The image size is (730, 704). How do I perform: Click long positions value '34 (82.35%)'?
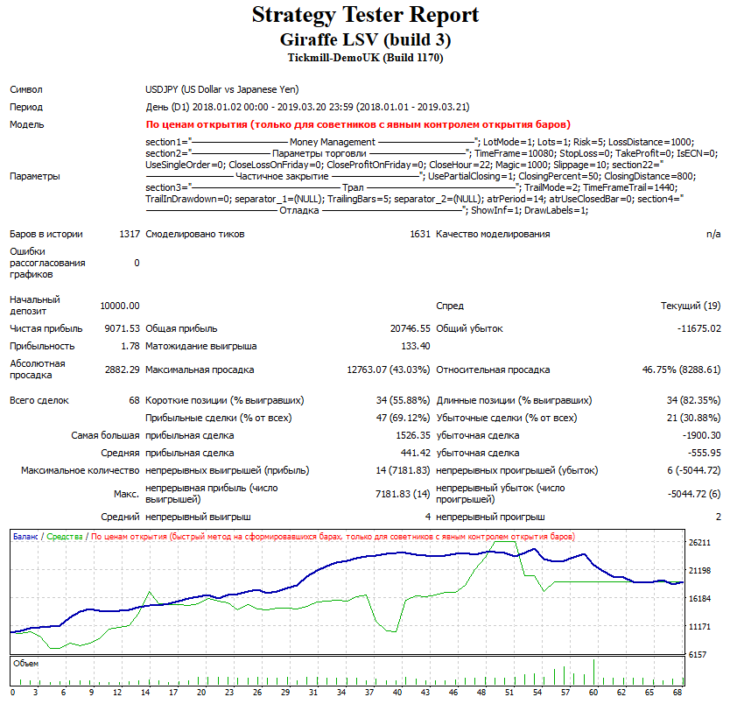pos(694,400)
